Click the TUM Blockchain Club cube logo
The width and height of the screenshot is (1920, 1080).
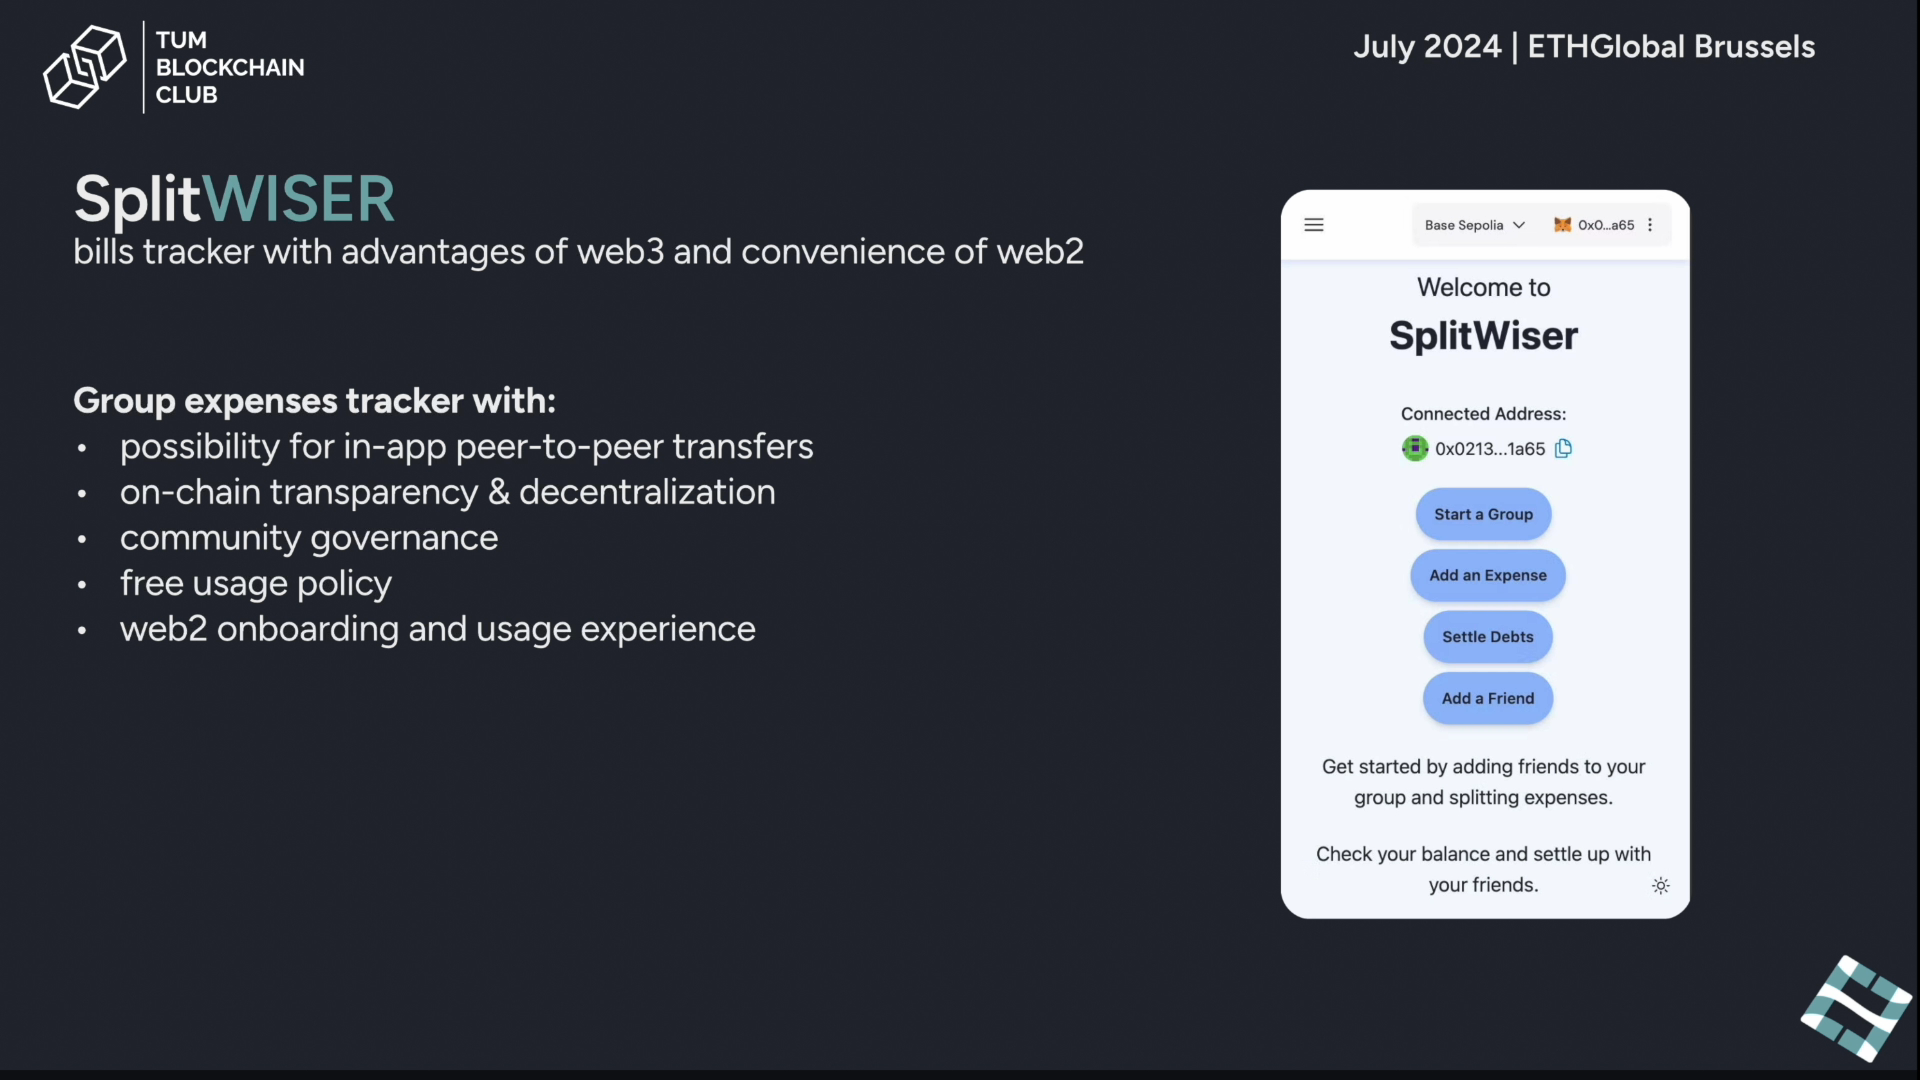(x=85, y=67)
